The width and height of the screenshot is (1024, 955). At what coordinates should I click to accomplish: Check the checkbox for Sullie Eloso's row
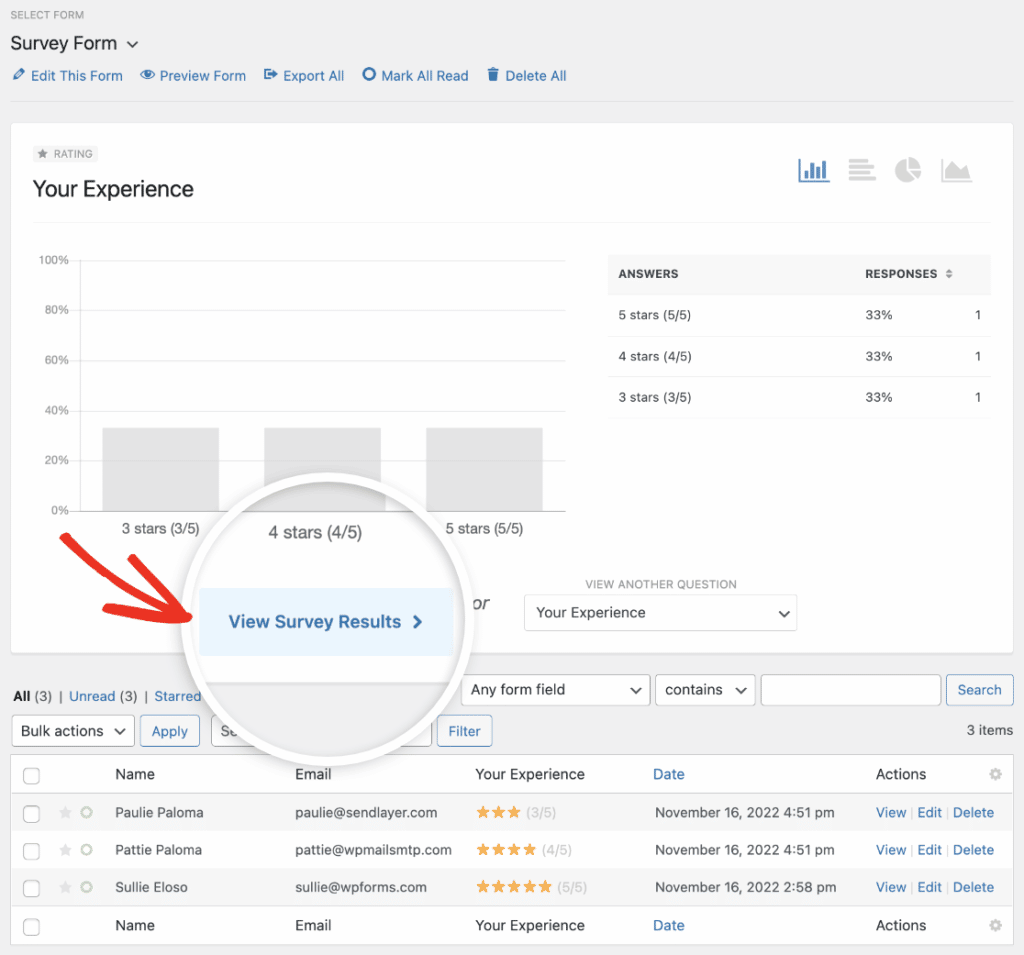[x=31, y=887]
